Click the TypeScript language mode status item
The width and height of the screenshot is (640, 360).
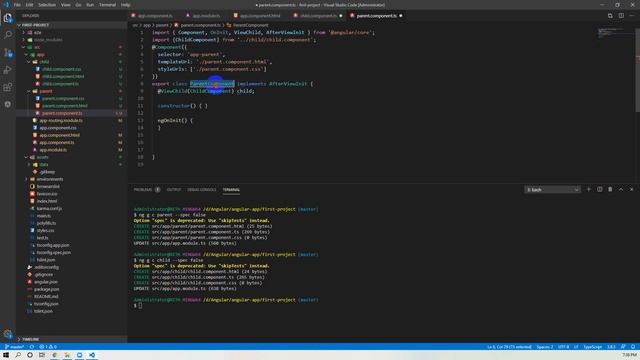pyautogui.click(x=592, y=347)
